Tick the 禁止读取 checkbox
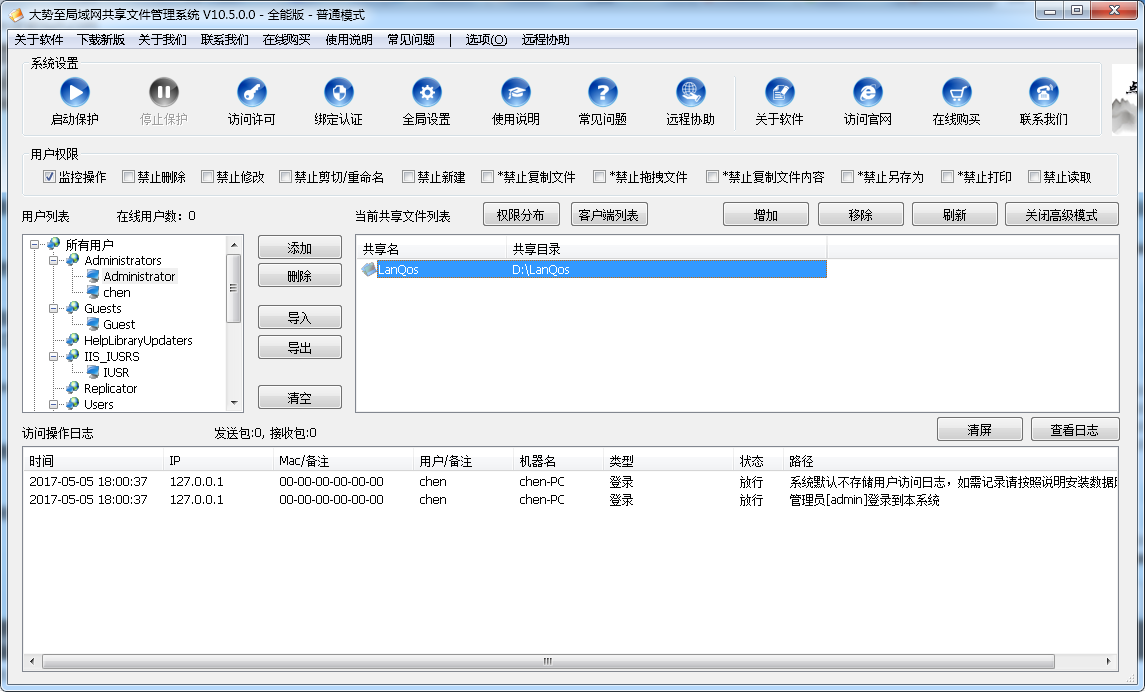The height and width of the screenshot is (692, 1145). tap(1034, 177)
